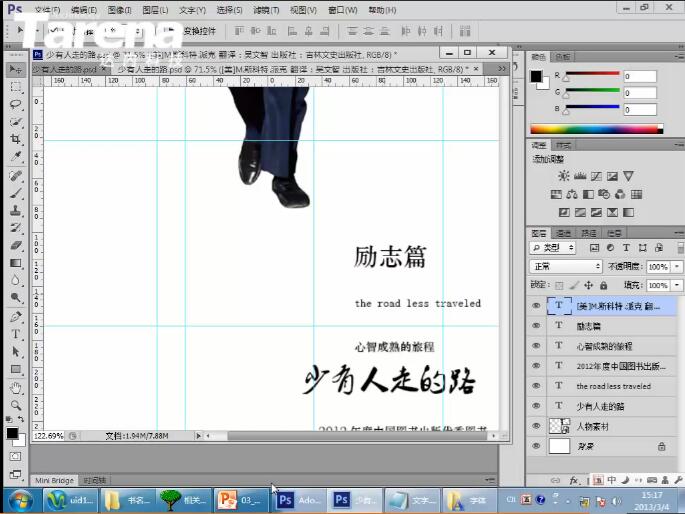Open the fill percentage dropdown arrow
The height and width of the screenshot is (514, 685).
pyautogui.click(x=677, y=285)
